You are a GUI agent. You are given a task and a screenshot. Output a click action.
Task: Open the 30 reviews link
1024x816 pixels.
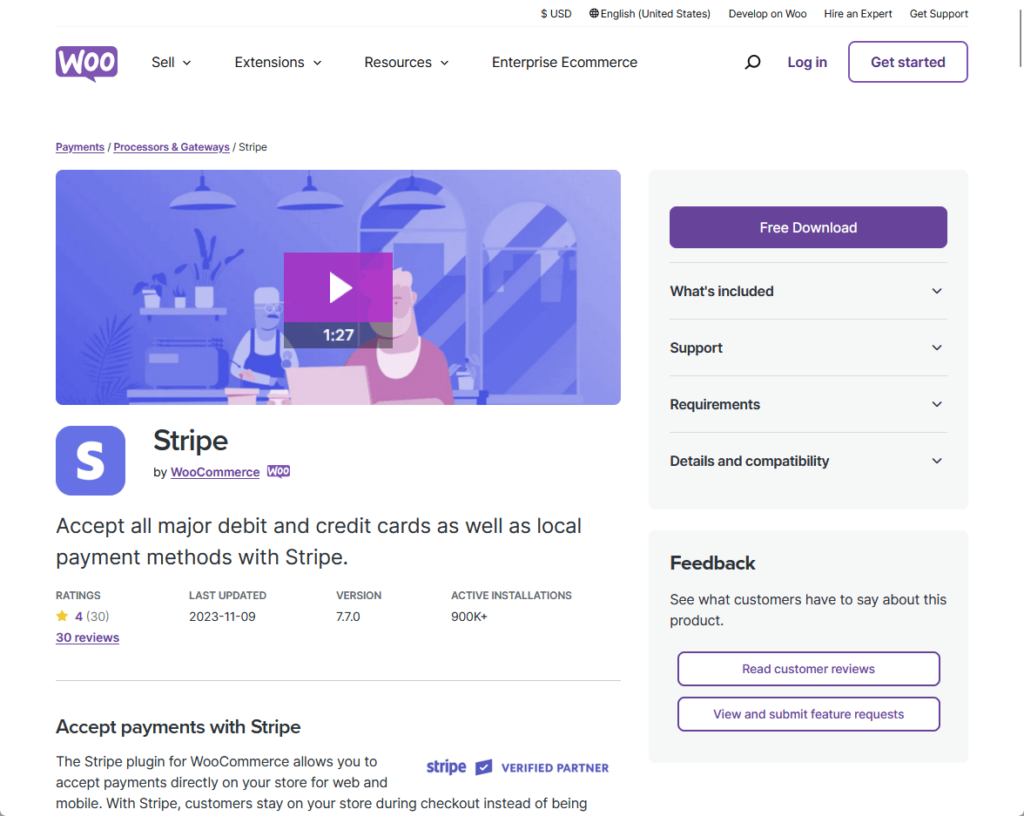coord(88,638)
